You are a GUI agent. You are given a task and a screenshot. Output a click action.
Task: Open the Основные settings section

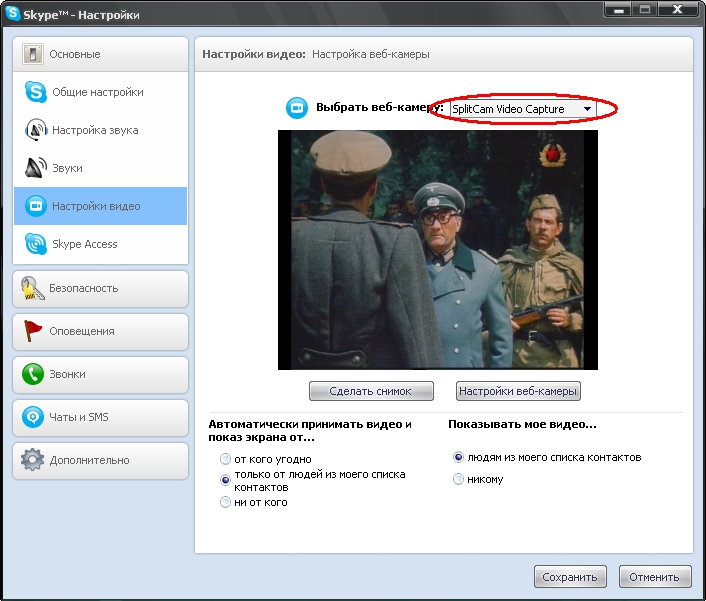[100, 54]
